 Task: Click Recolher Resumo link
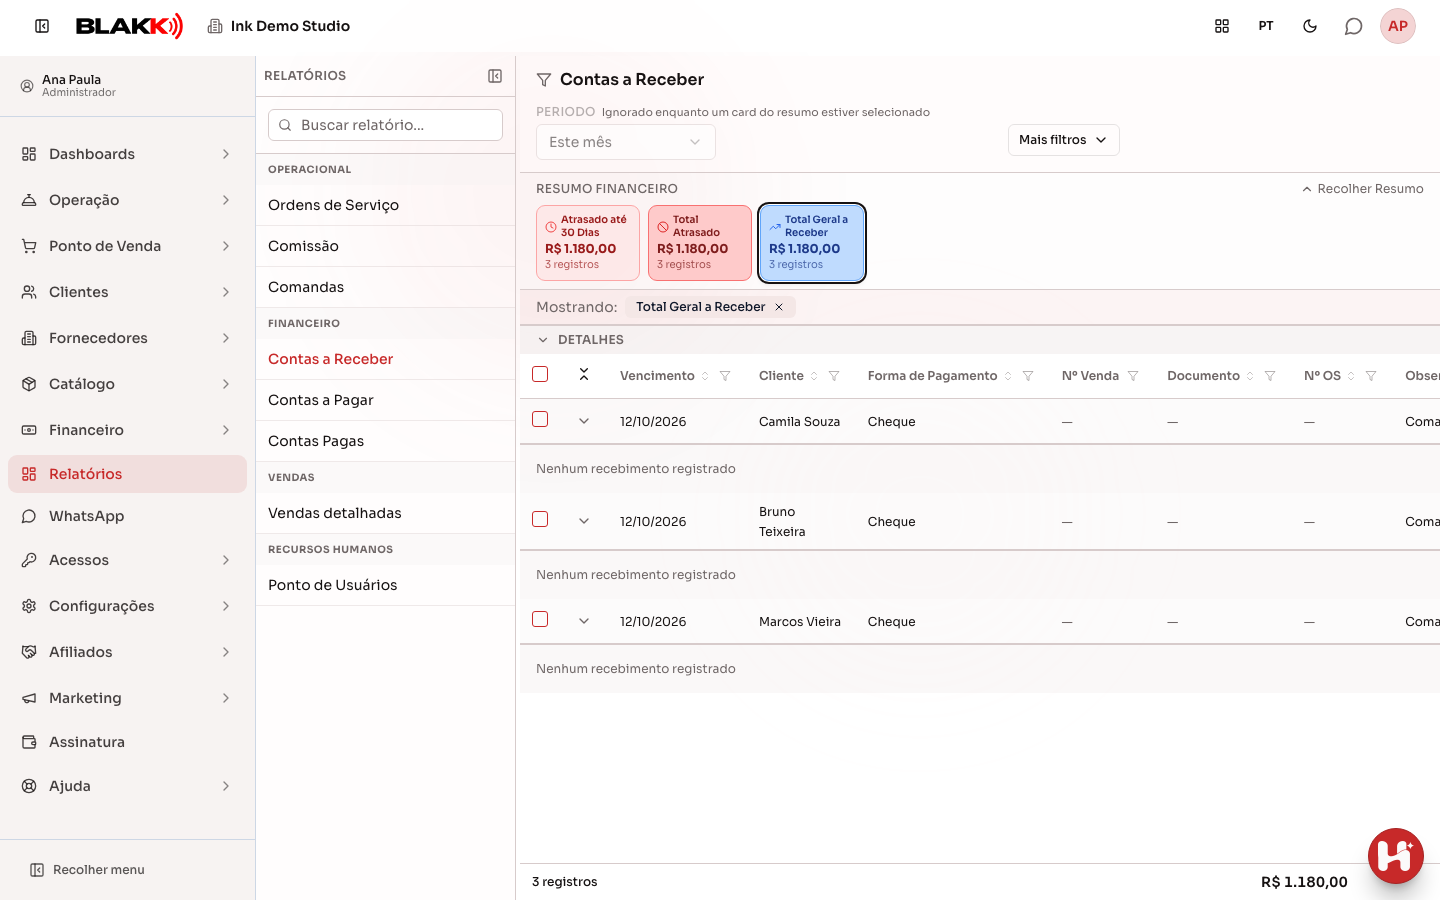coord(1362,189)
